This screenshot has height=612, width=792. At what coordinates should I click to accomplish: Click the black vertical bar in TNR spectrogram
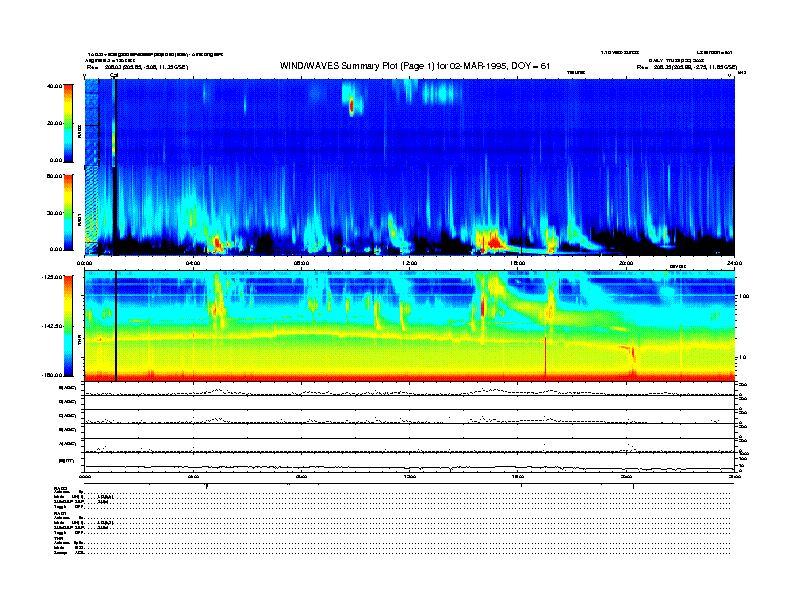click(116, 326)
